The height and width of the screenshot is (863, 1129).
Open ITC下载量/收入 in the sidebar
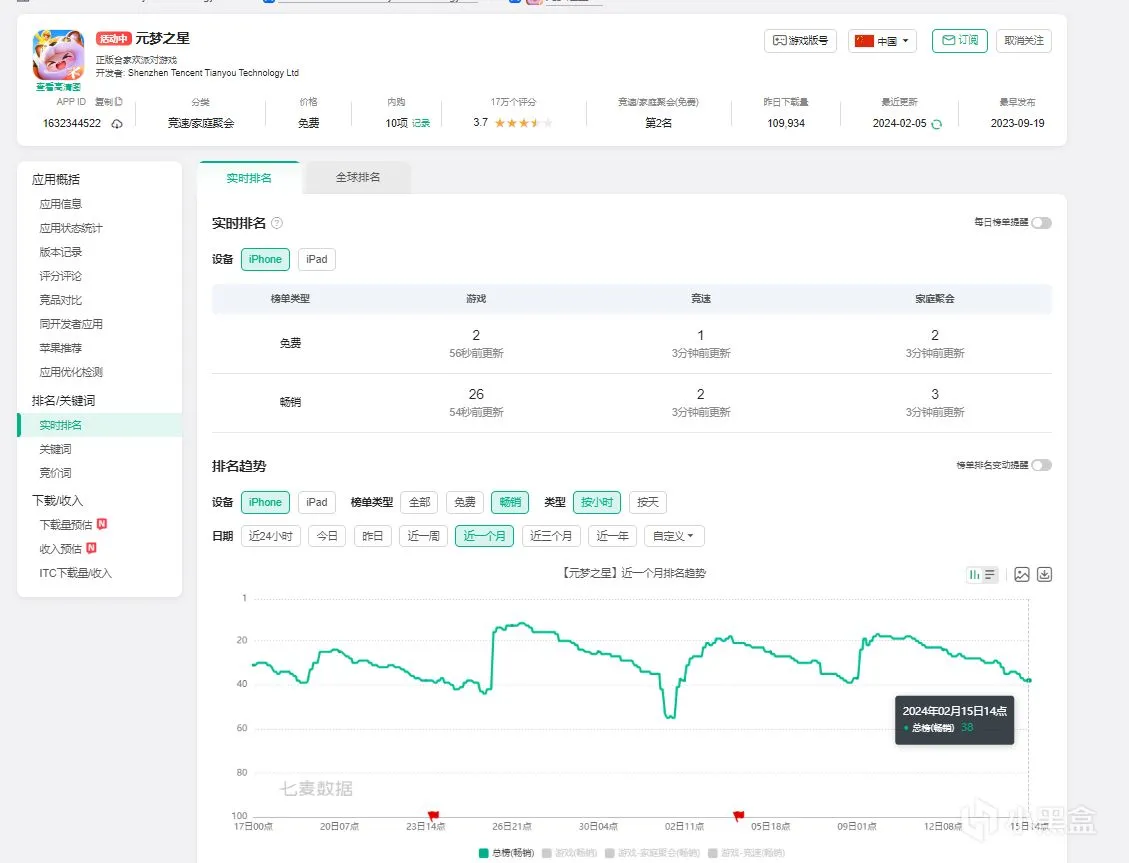point(76,573)
